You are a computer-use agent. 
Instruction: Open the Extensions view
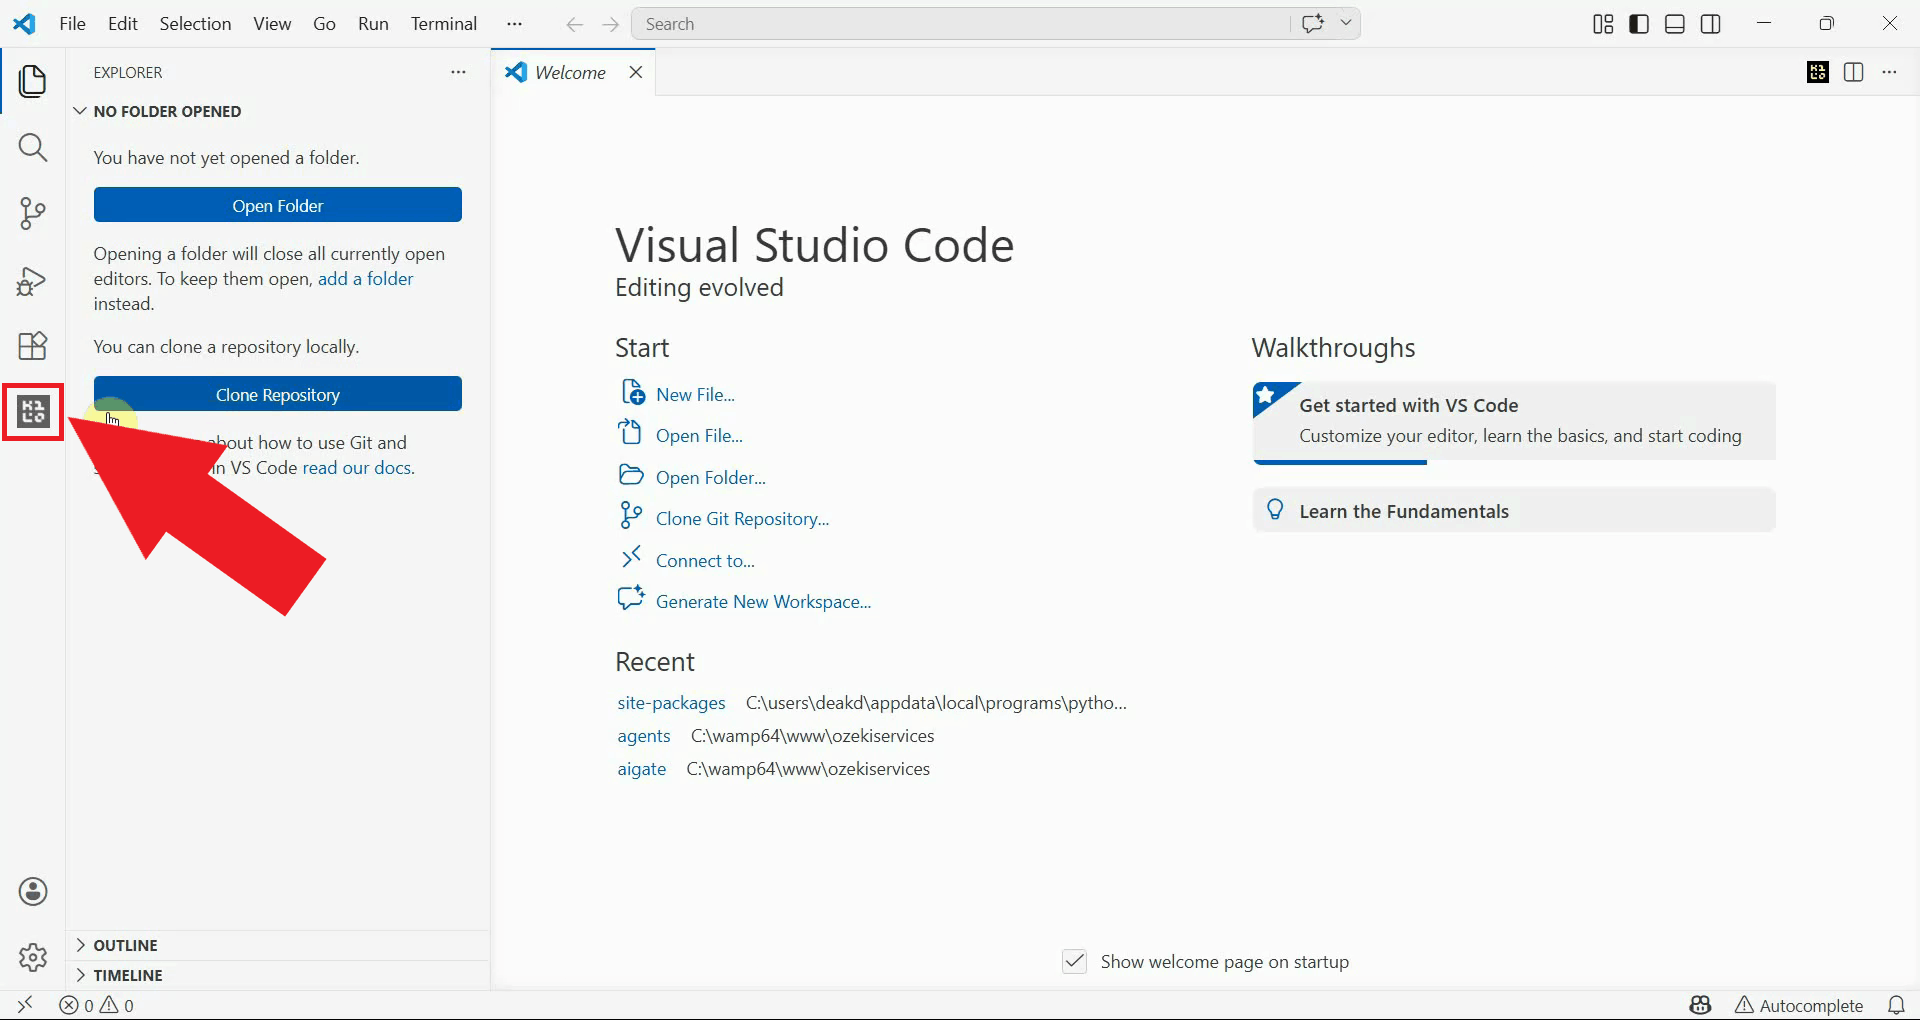(33, 346)
